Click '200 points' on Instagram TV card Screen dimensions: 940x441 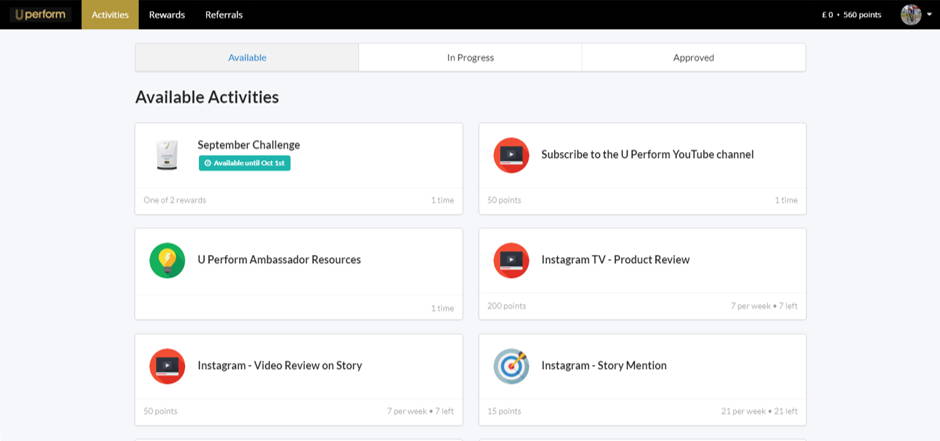click(507, 306)
